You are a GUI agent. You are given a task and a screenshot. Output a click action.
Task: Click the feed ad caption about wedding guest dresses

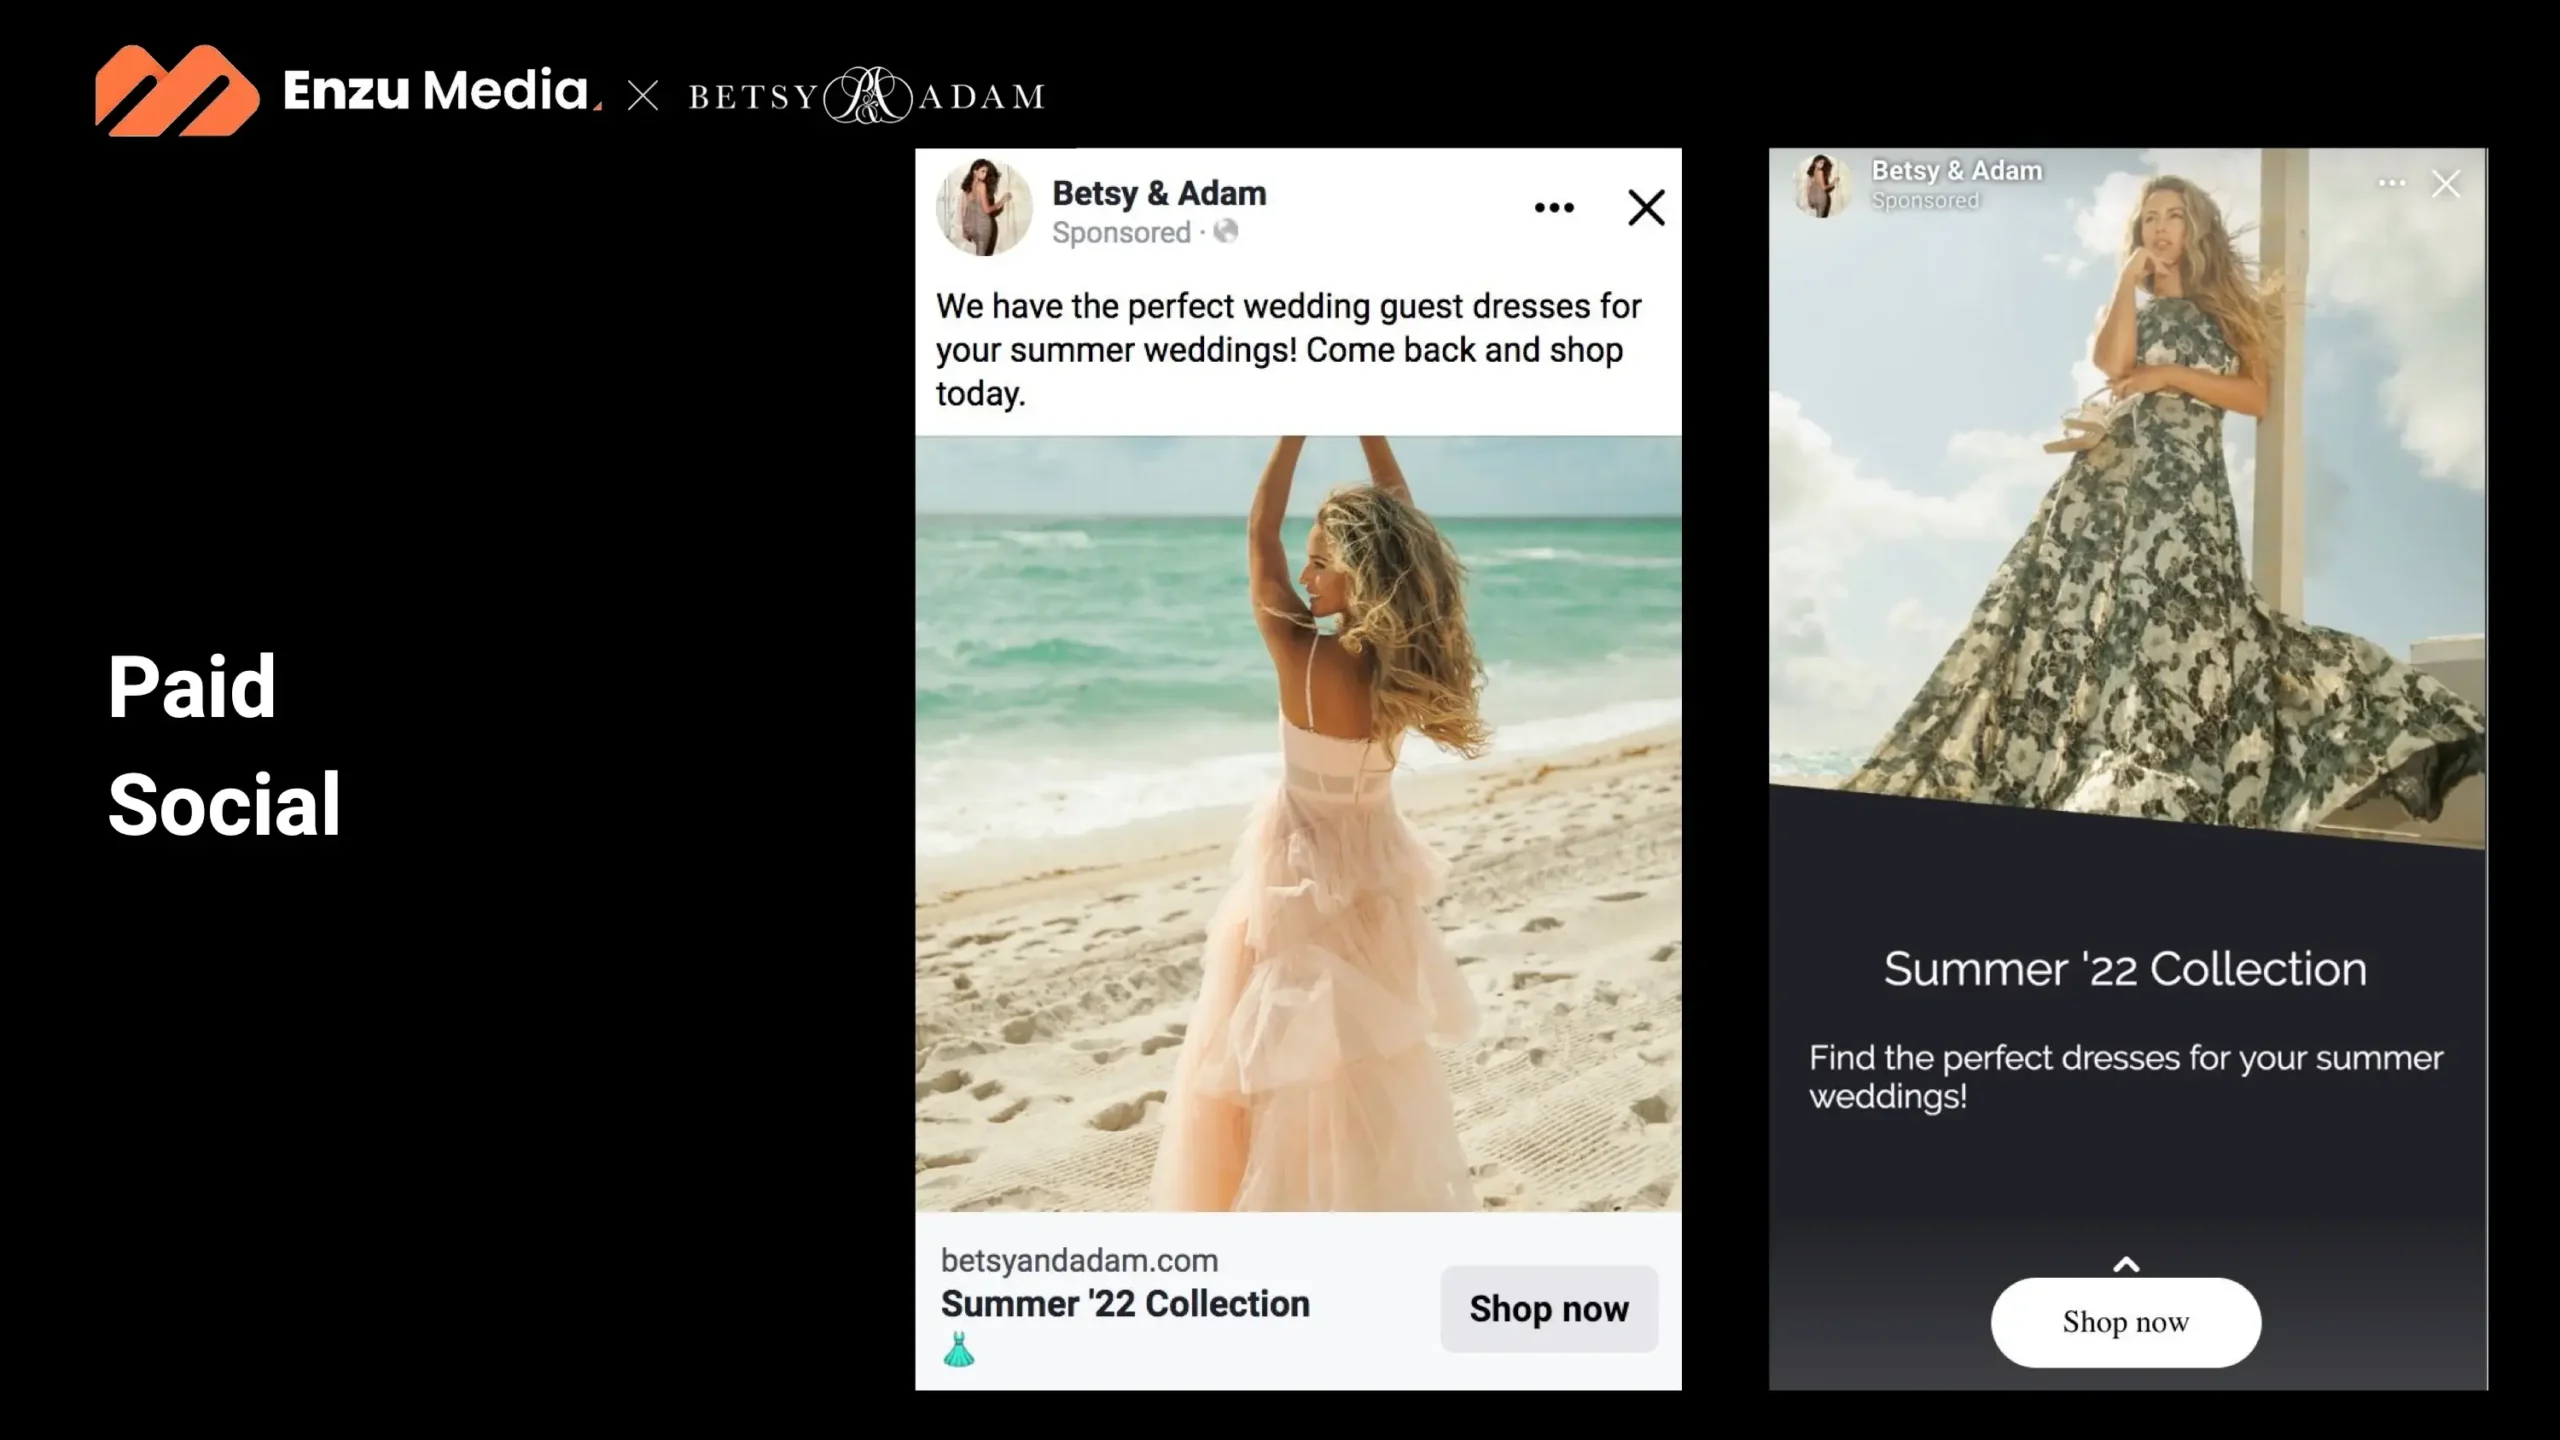1288,350
